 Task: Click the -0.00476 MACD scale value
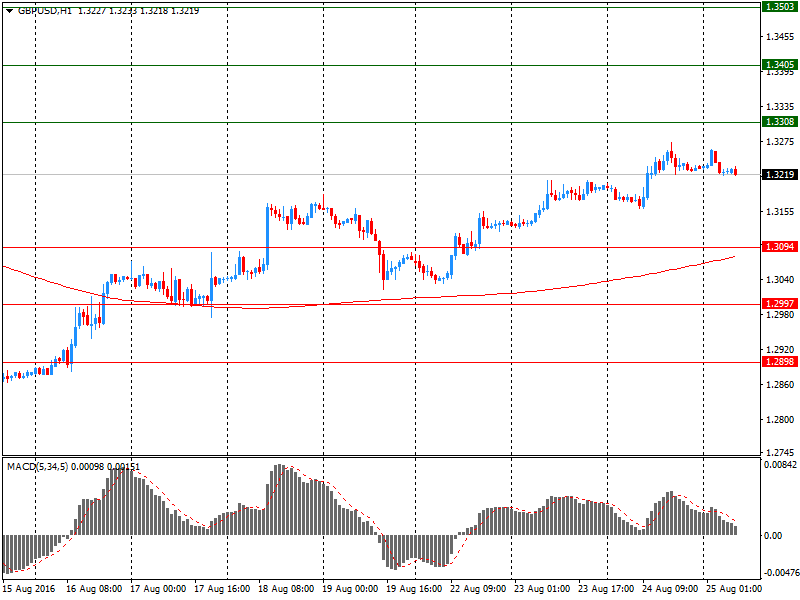click(781, 572)
